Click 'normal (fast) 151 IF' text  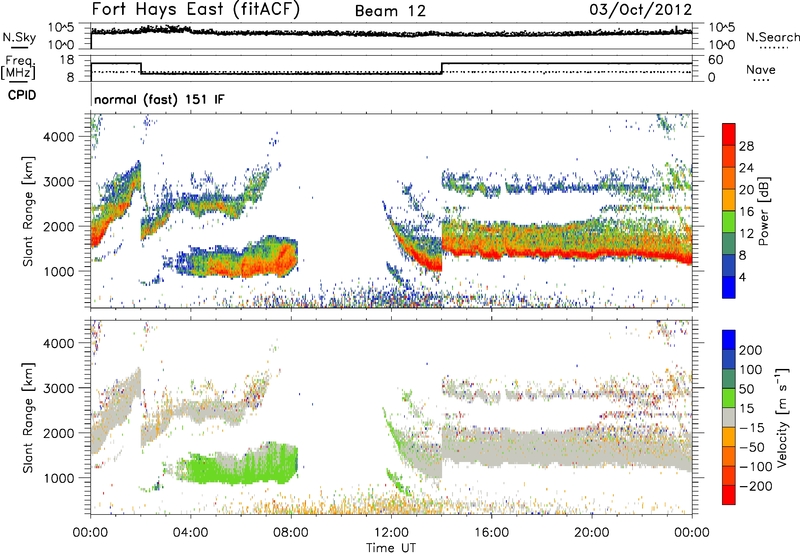coord(159,99)
